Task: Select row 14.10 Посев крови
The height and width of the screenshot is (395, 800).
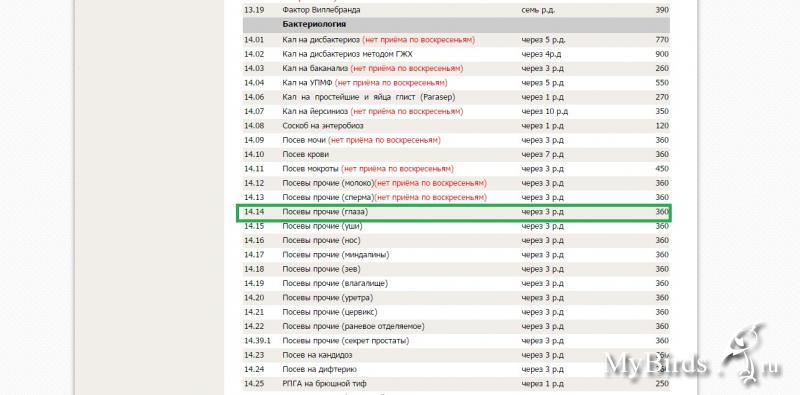Action: [x=456, y=154]
